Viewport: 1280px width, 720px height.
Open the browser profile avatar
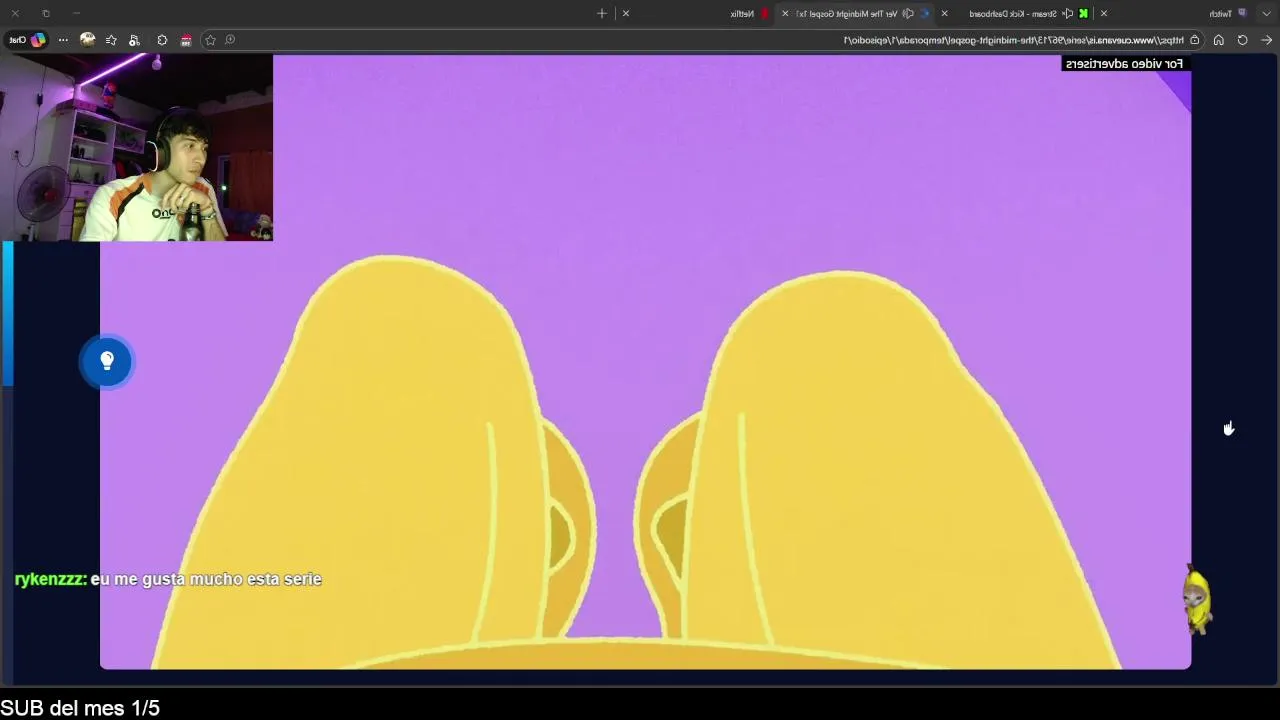(x=87, y=40)
